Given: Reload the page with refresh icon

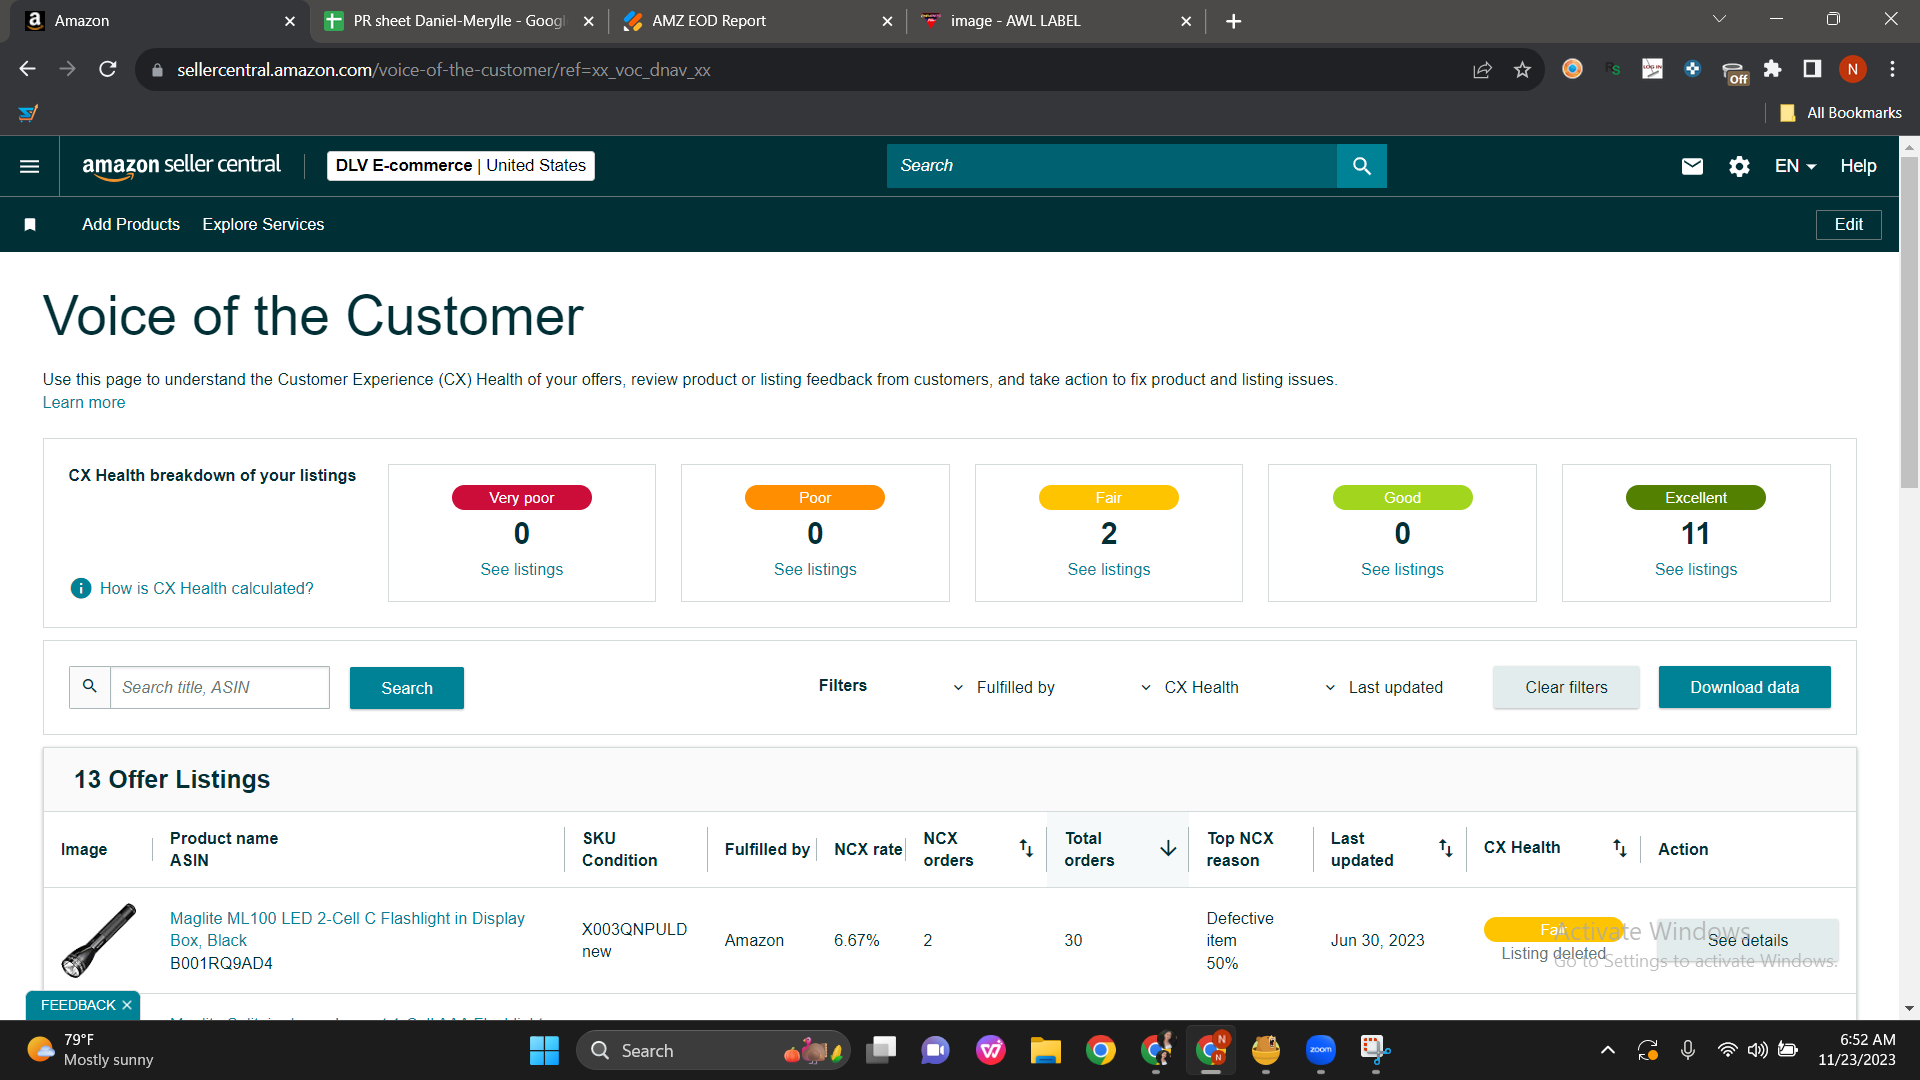Looking at the screenshot, I should (108, 69).
